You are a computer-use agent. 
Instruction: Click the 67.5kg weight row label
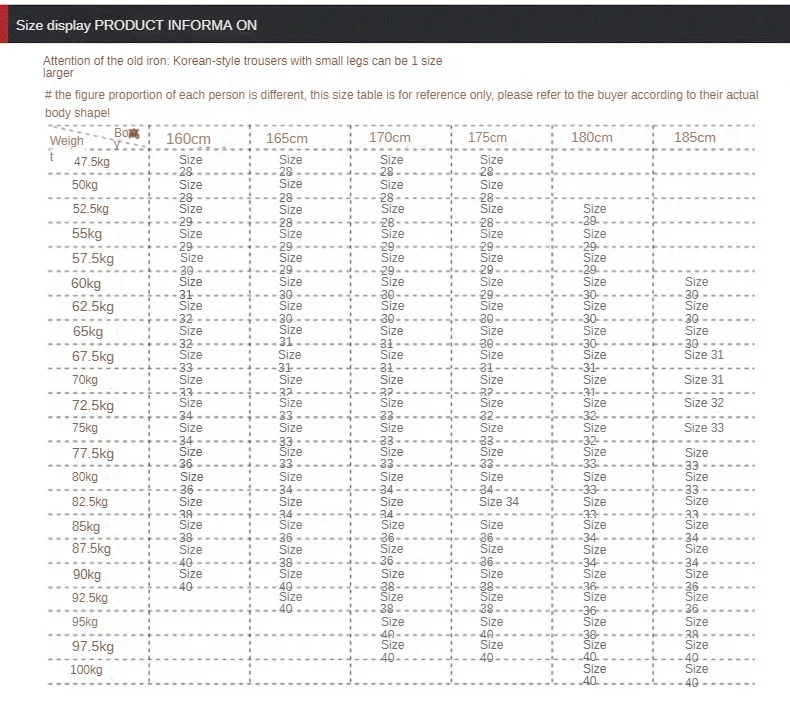(x=93, y=356)
